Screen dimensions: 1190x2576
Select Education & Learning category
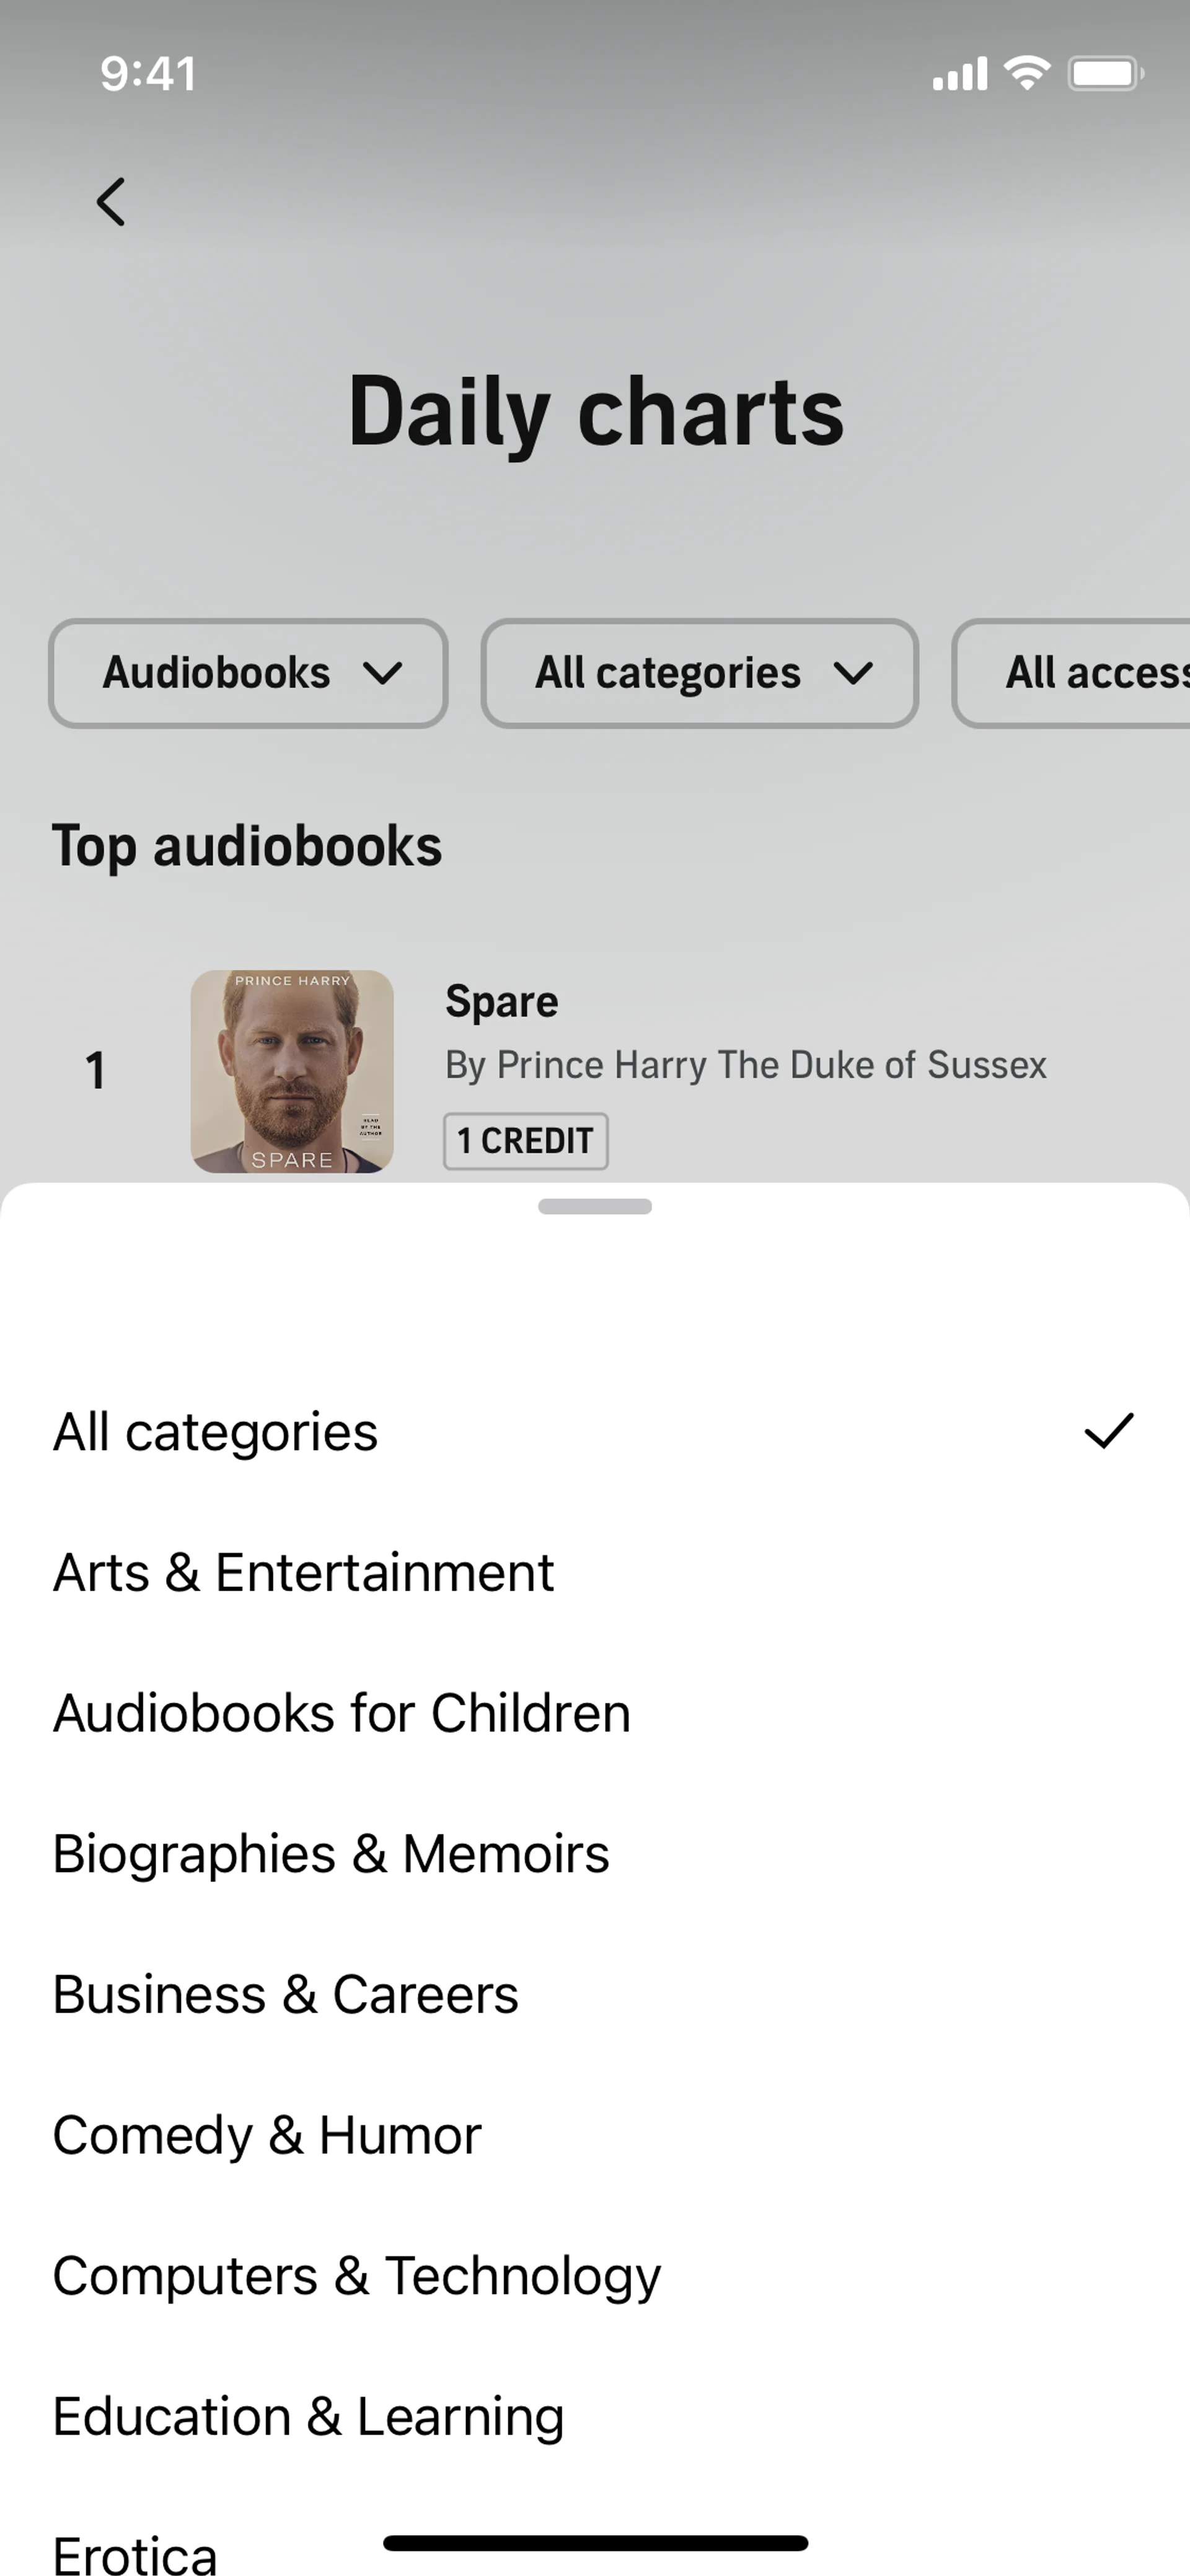tap(308, 2417)
